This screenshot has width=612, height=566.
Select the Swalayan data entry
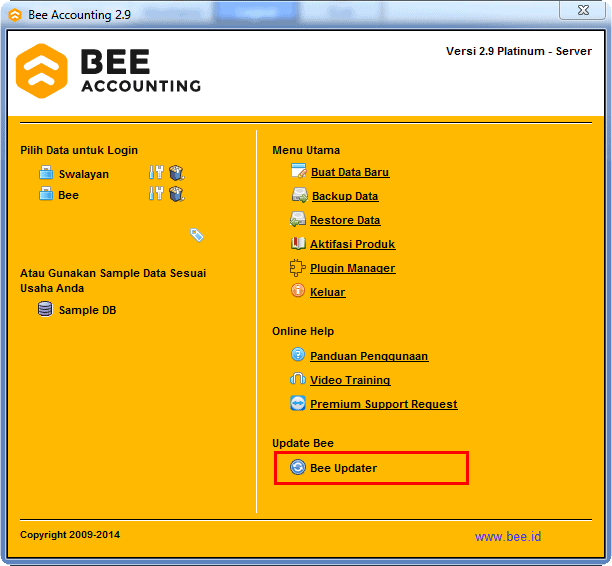84,174
